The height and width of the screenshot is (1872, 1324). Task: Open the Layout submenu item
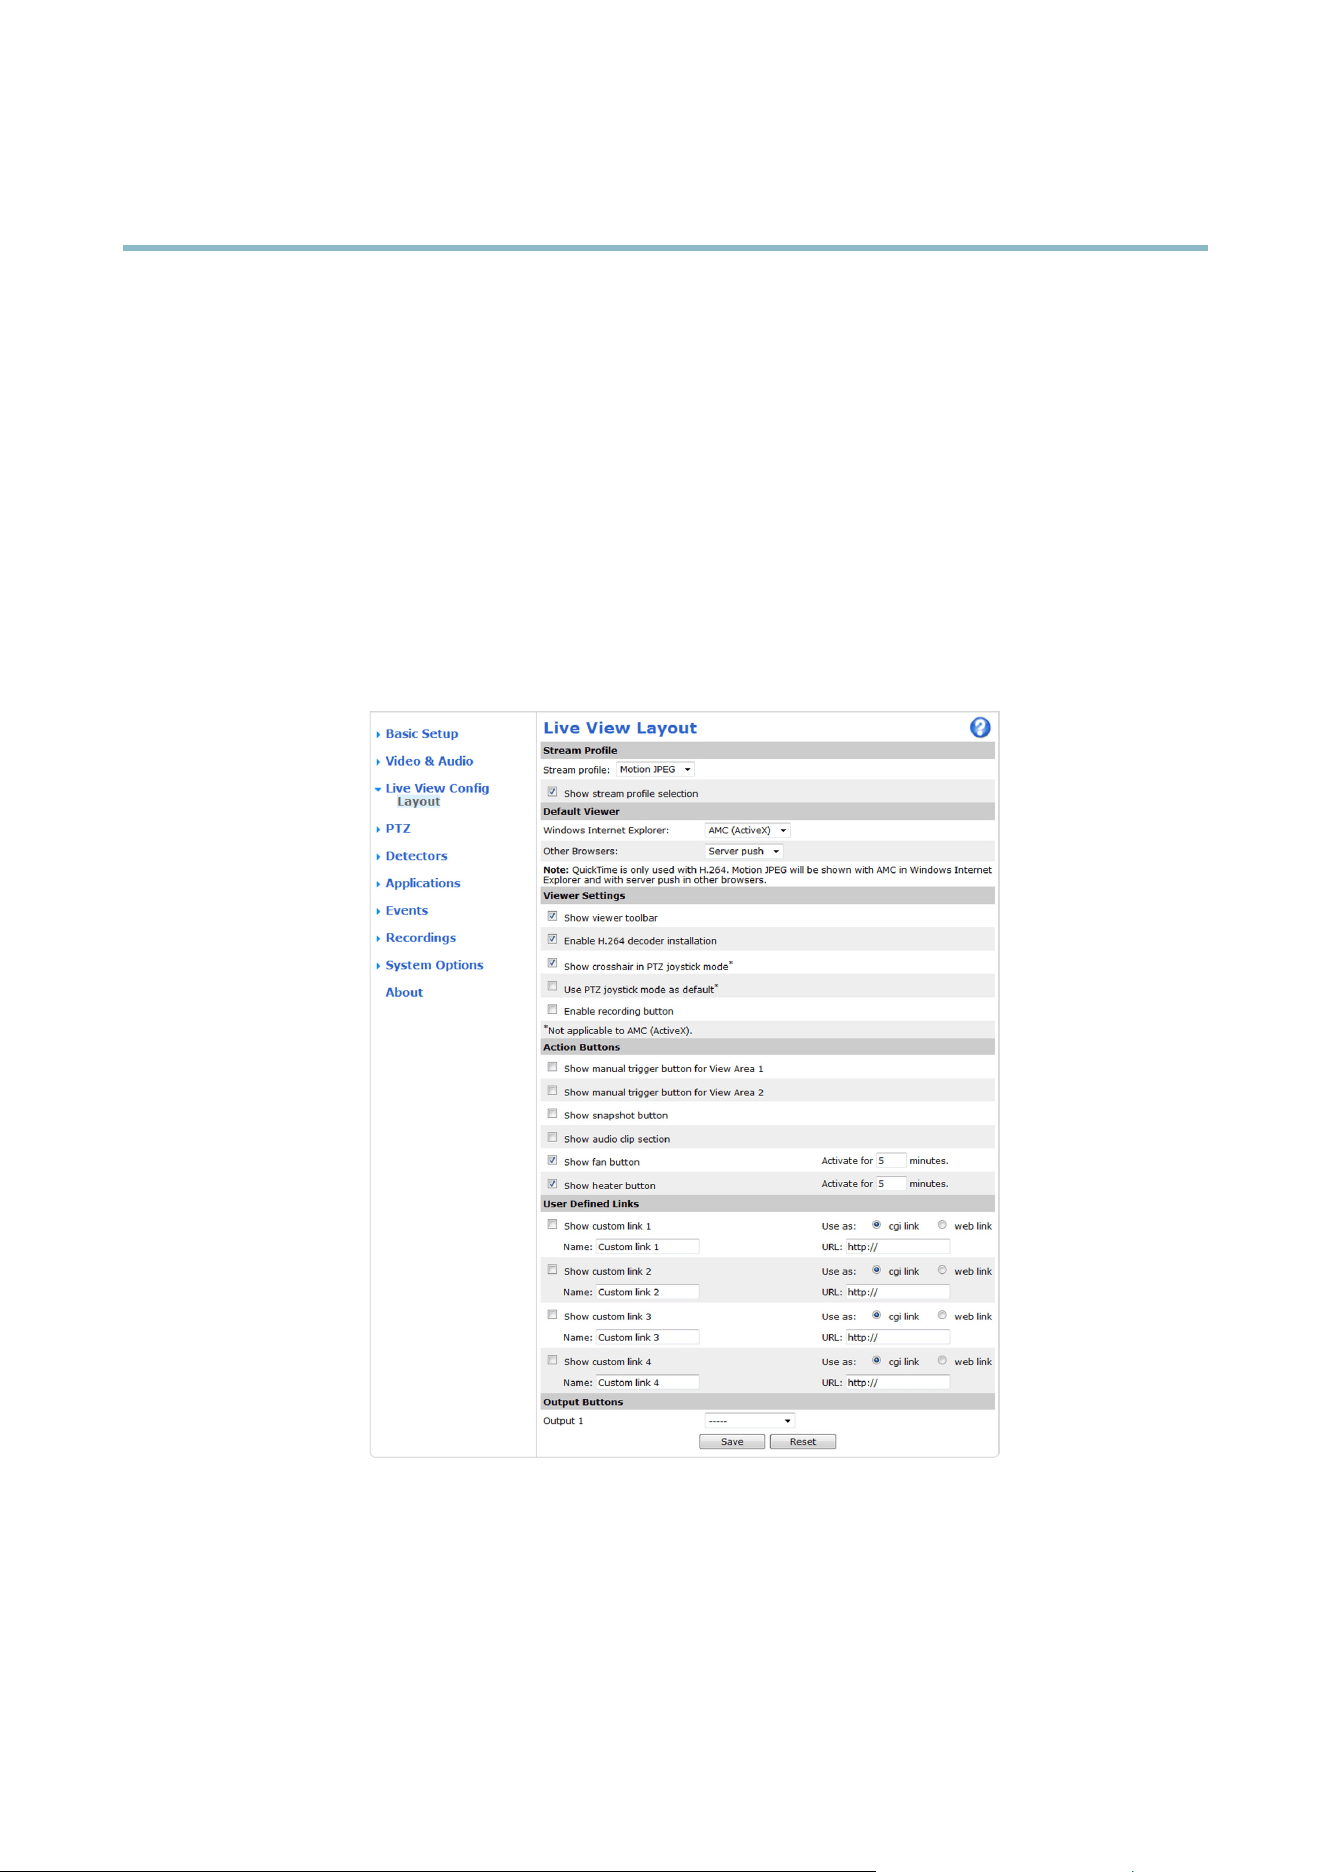[418, 802]
